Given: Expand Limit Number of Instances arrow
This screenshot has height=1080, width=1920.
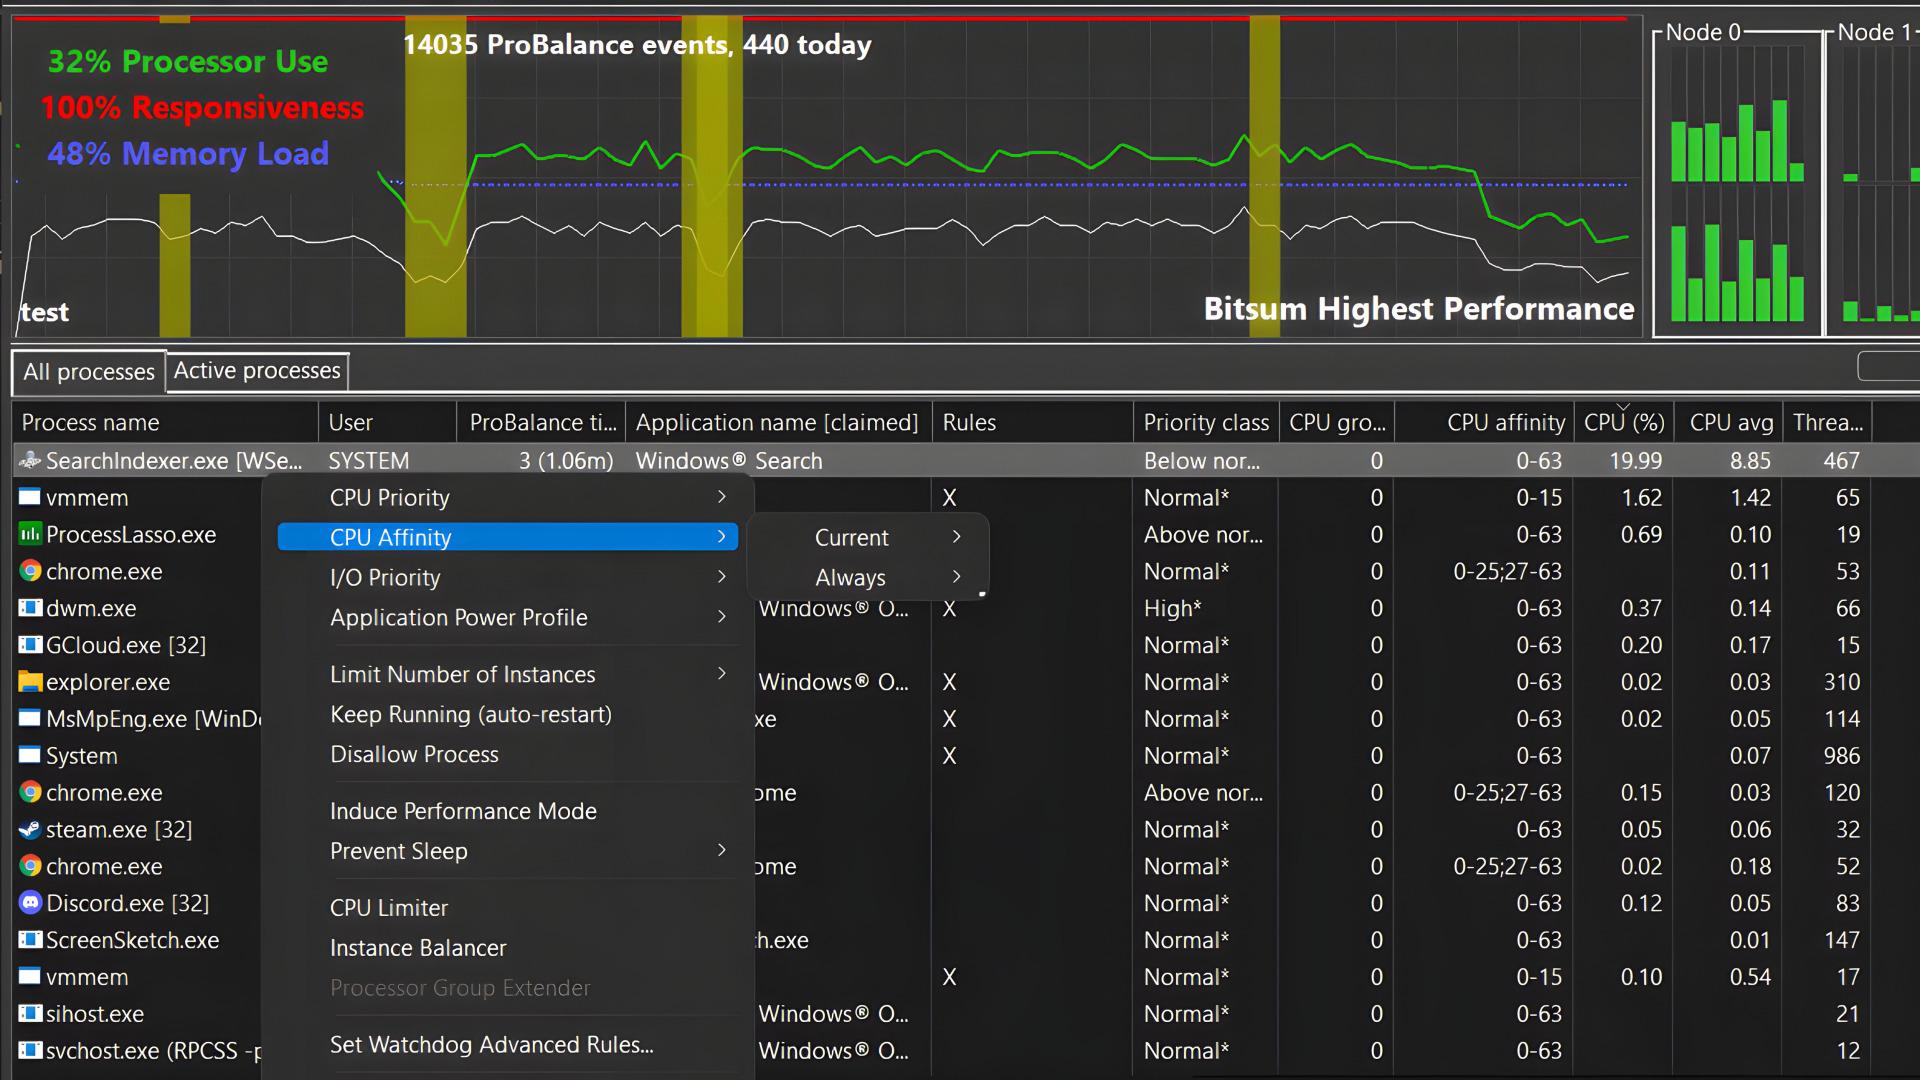Looking at the screenshot, I should tap(721, 674).
